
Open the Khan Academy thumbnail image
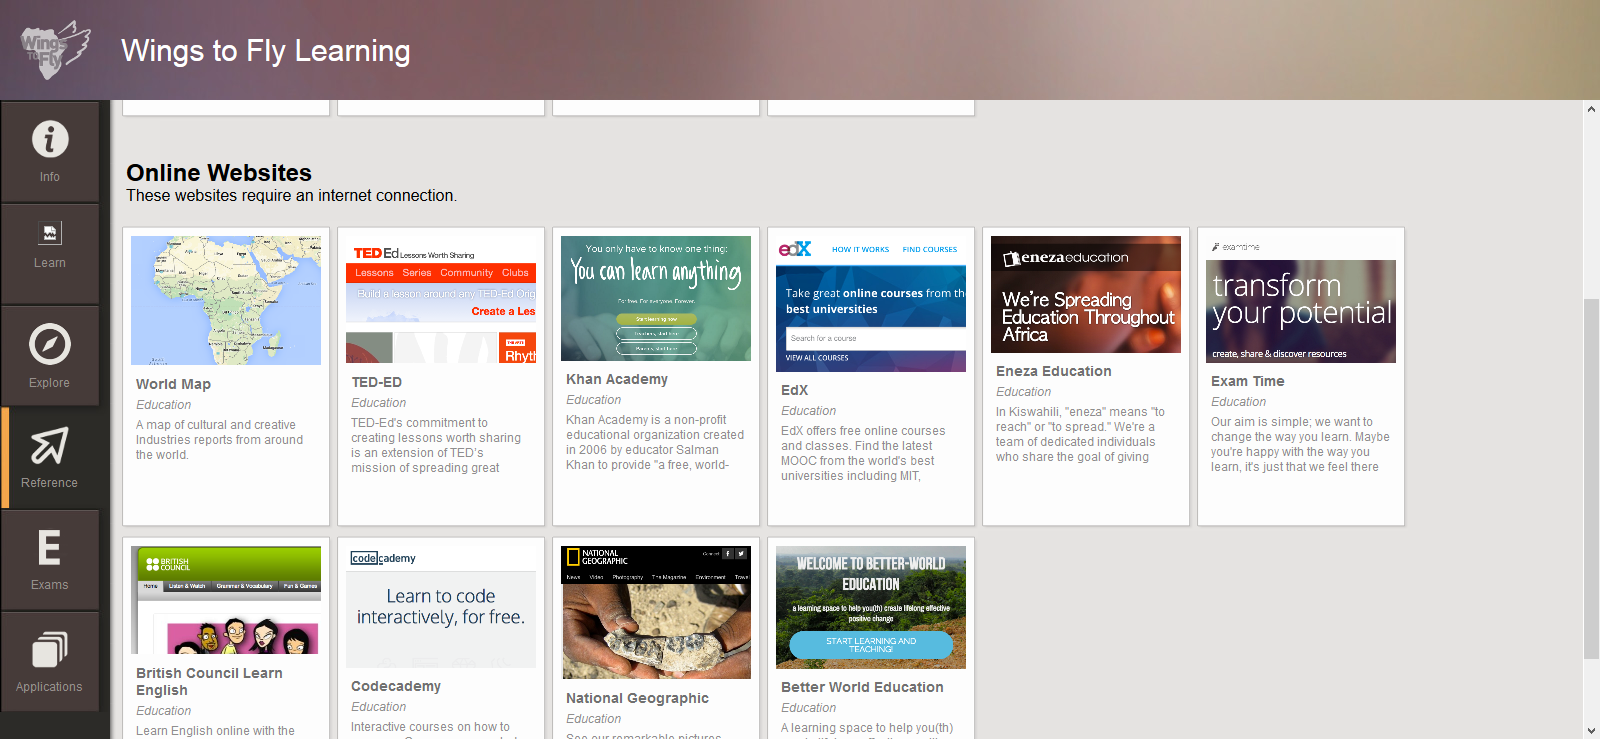point(656,298)
